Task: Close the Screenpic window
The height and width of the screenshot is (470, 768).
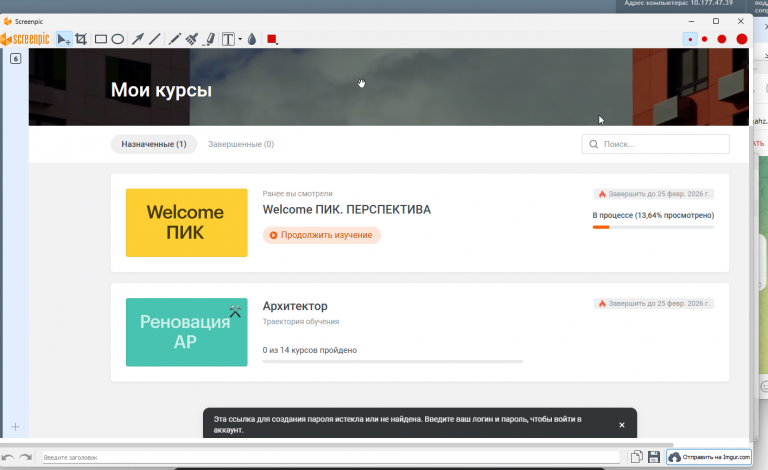Action: (741, 21)
